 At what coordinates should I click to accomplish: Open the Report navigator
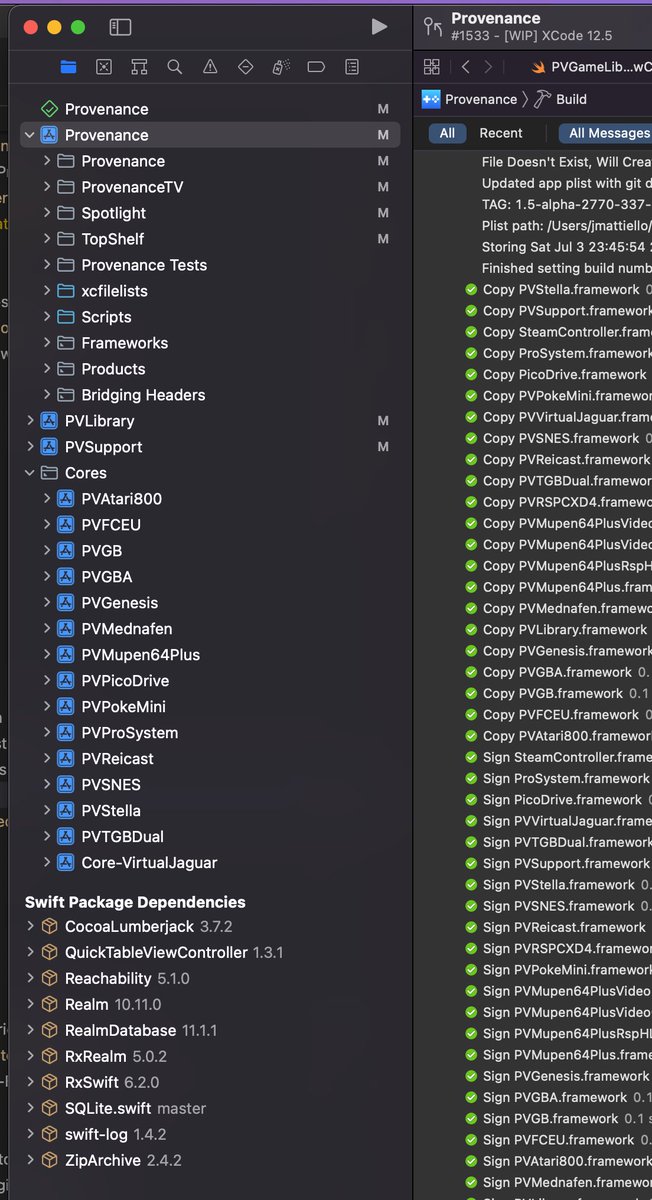tap(352, 67)
